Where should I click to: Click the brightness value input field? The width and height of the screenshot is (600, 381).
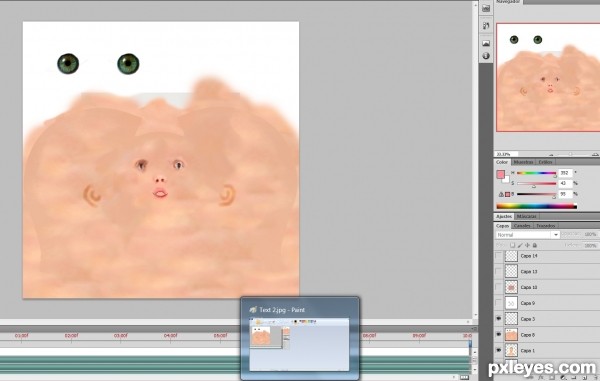pyautogui.click(x=565, y=194)
